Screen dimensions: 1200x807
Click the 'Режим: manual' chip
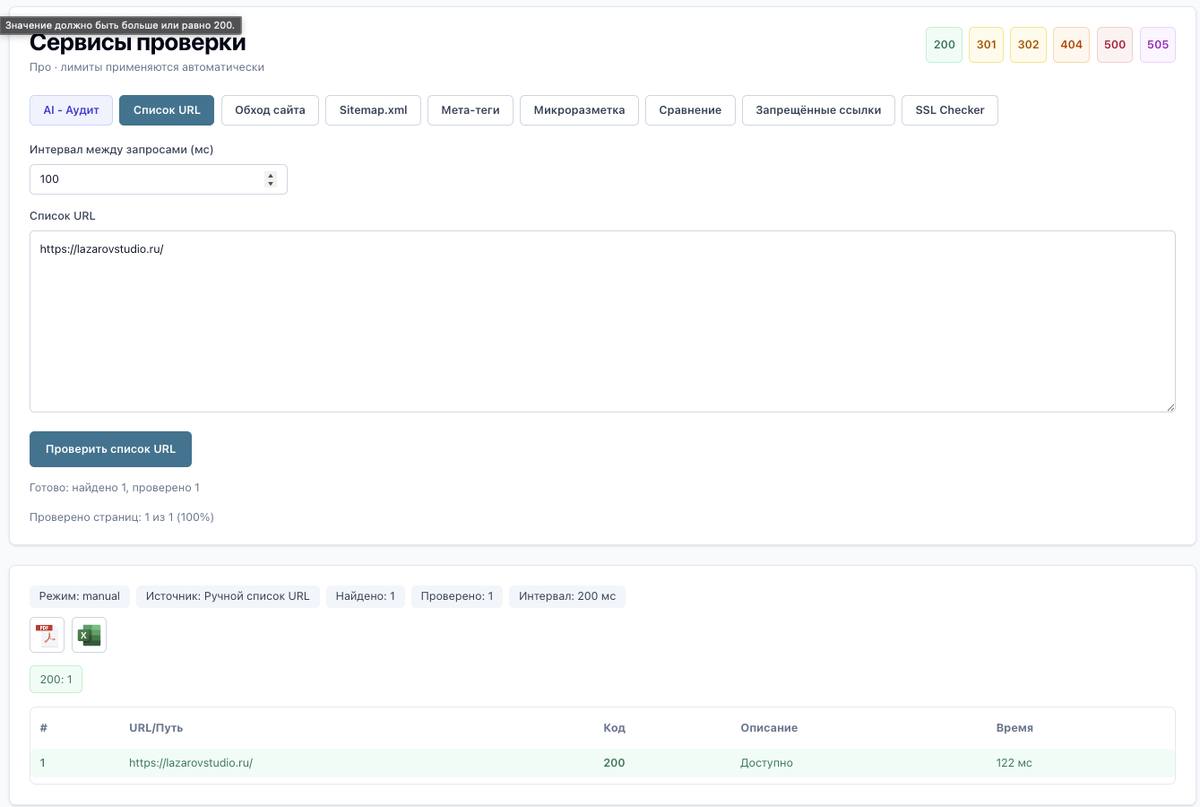80,596
